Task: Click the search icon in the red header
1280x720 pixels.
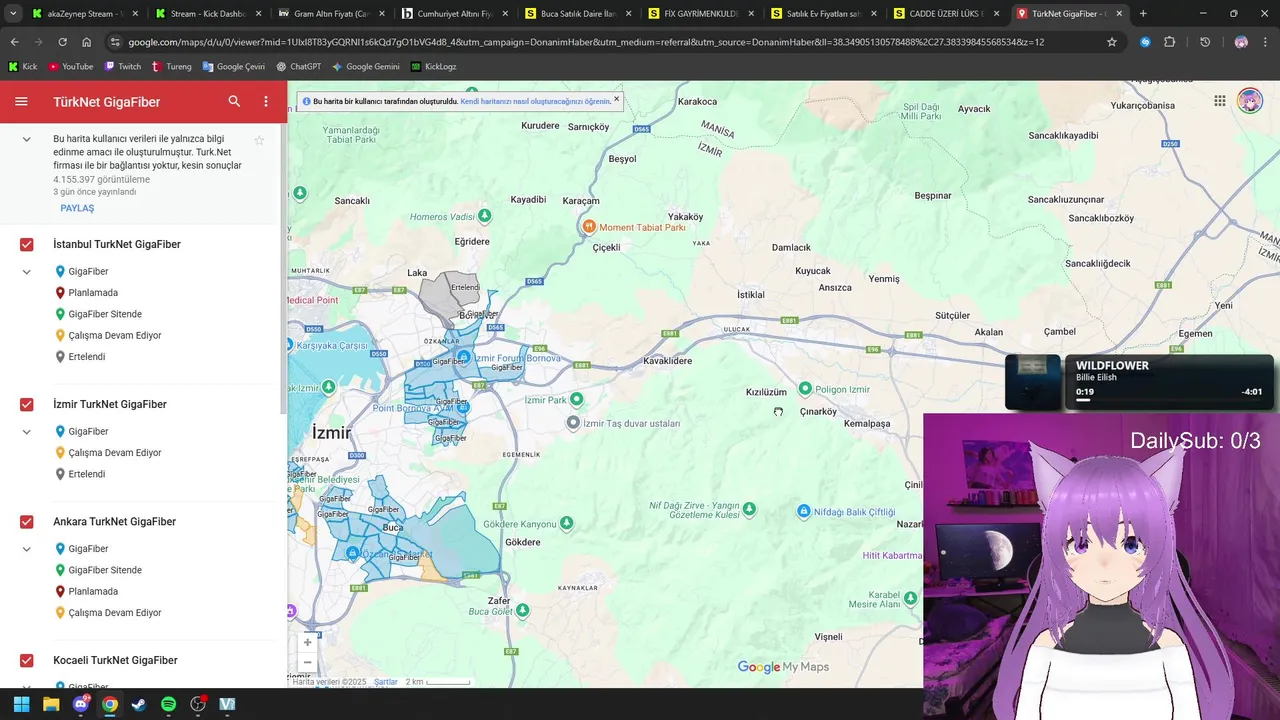Action: (234, 102)
